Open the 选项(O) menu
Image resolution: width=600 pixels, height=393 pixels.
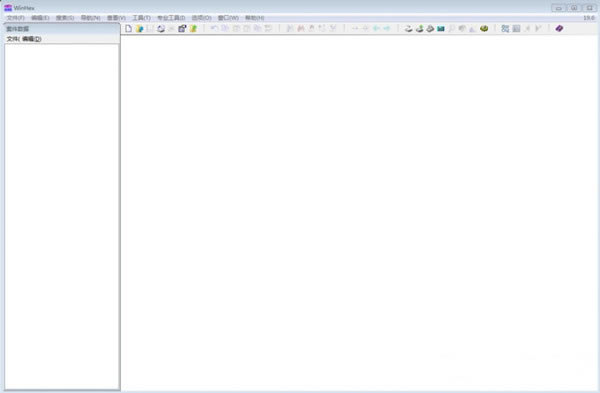(x=201, y=18)
